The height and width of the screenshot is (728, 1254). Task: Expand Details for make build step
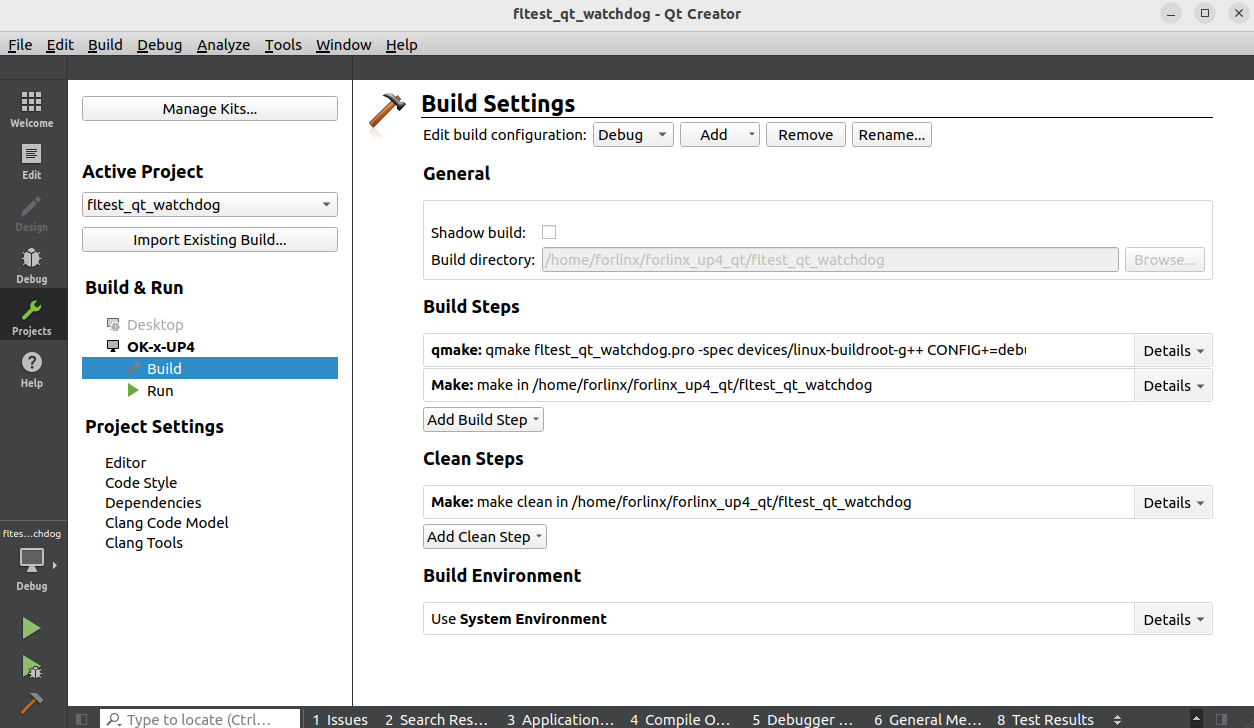[1173, 386]
